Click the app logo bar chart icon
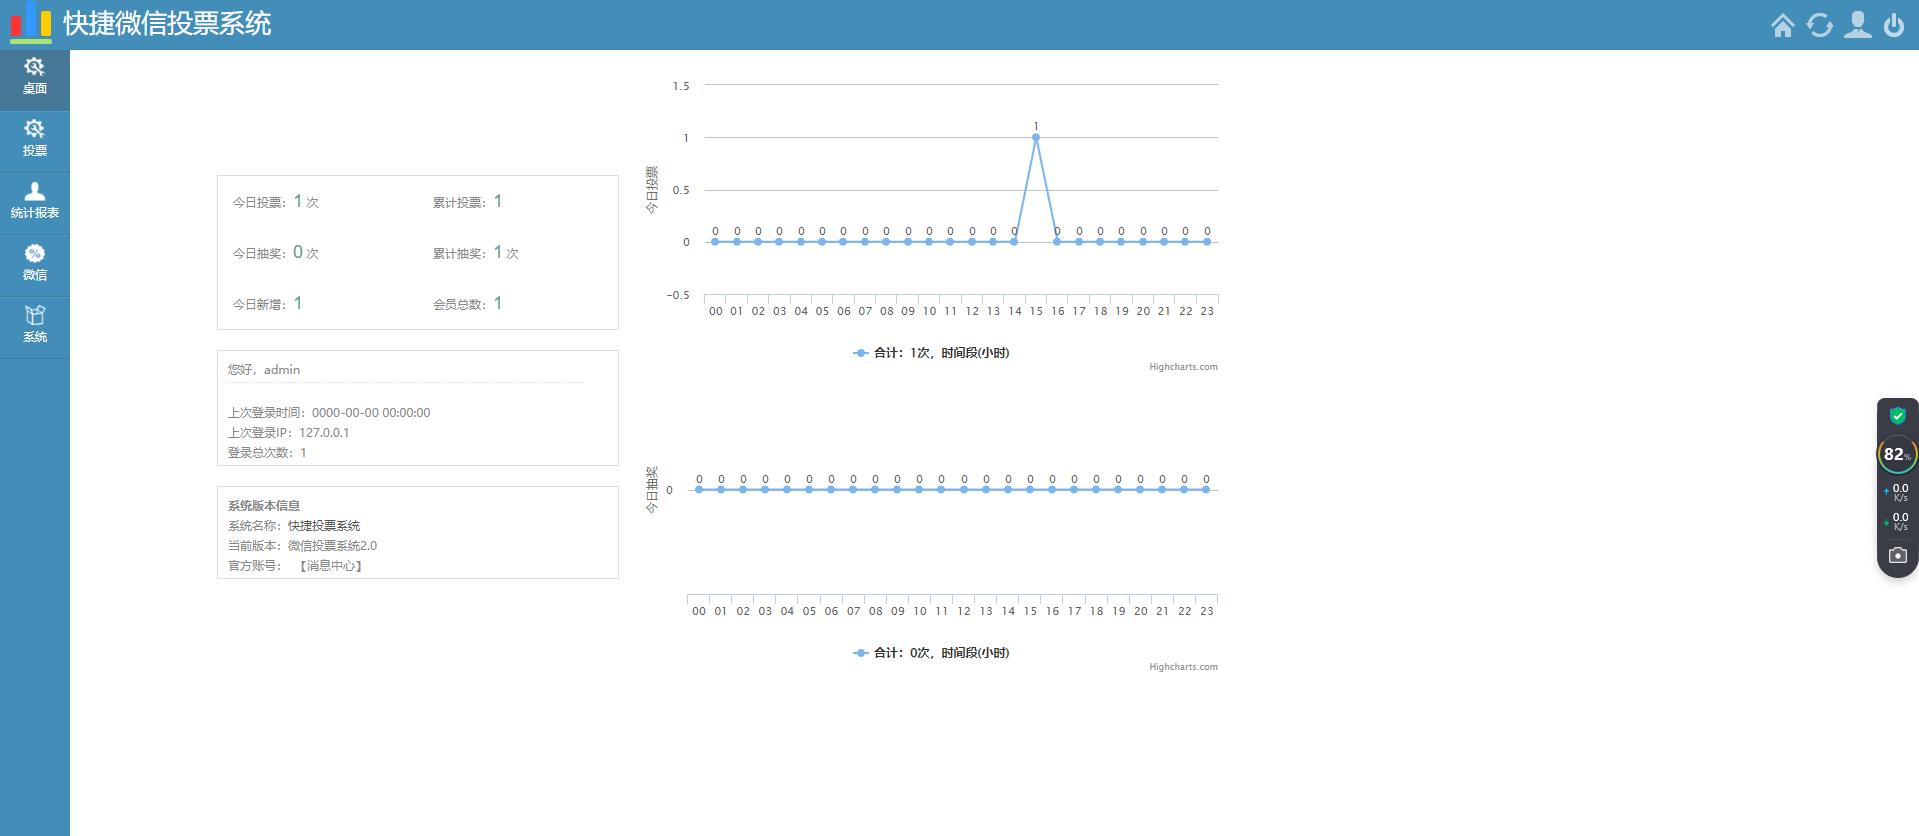The height and width of the screenshot is (836, 1919). click(31, 23)
